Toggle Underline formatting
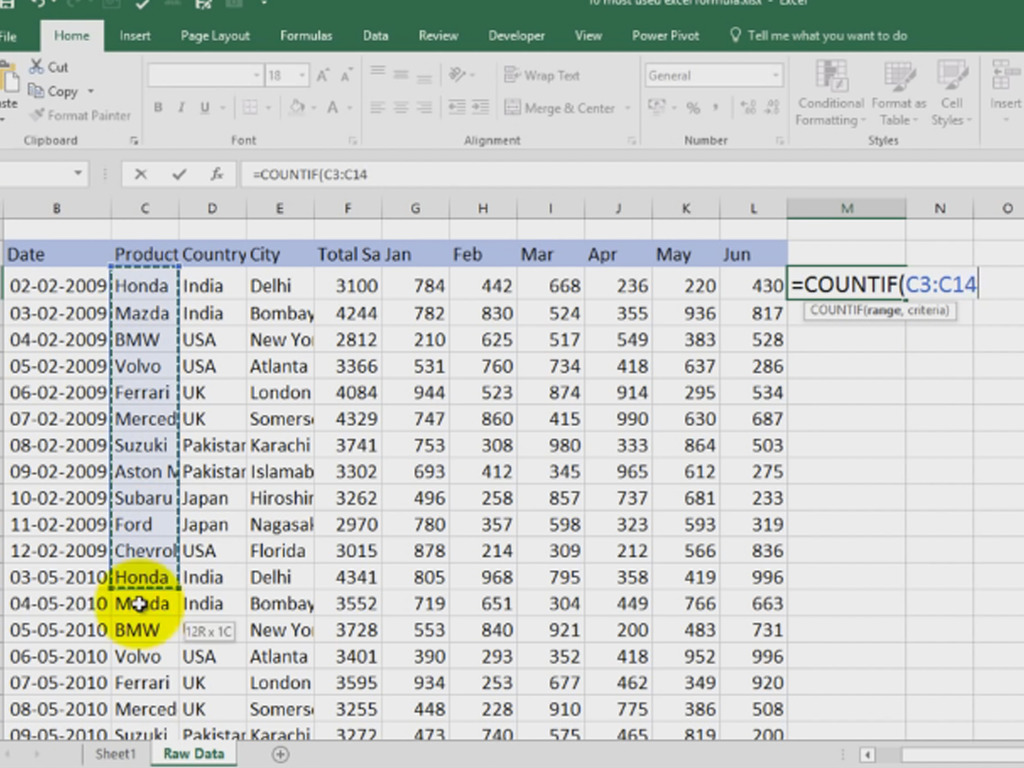Viewport: 1024px width, 768px height. [205, 108]
